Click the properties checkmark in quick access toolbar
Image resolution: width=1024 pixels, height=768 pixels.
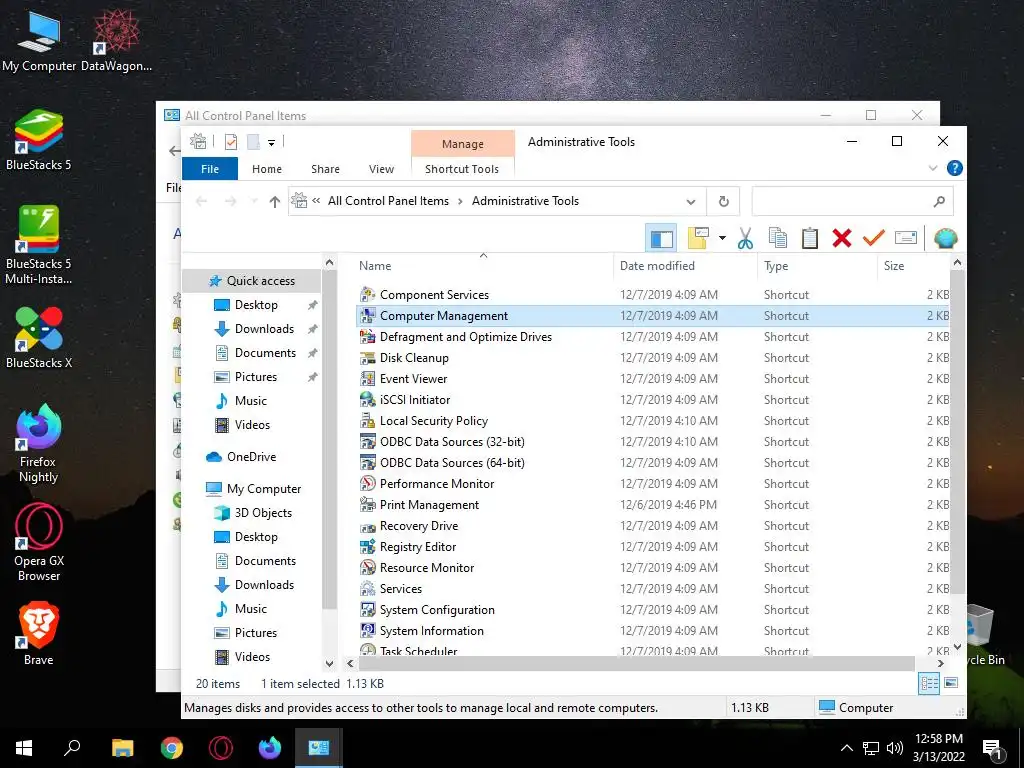click(x=231, y=142)
